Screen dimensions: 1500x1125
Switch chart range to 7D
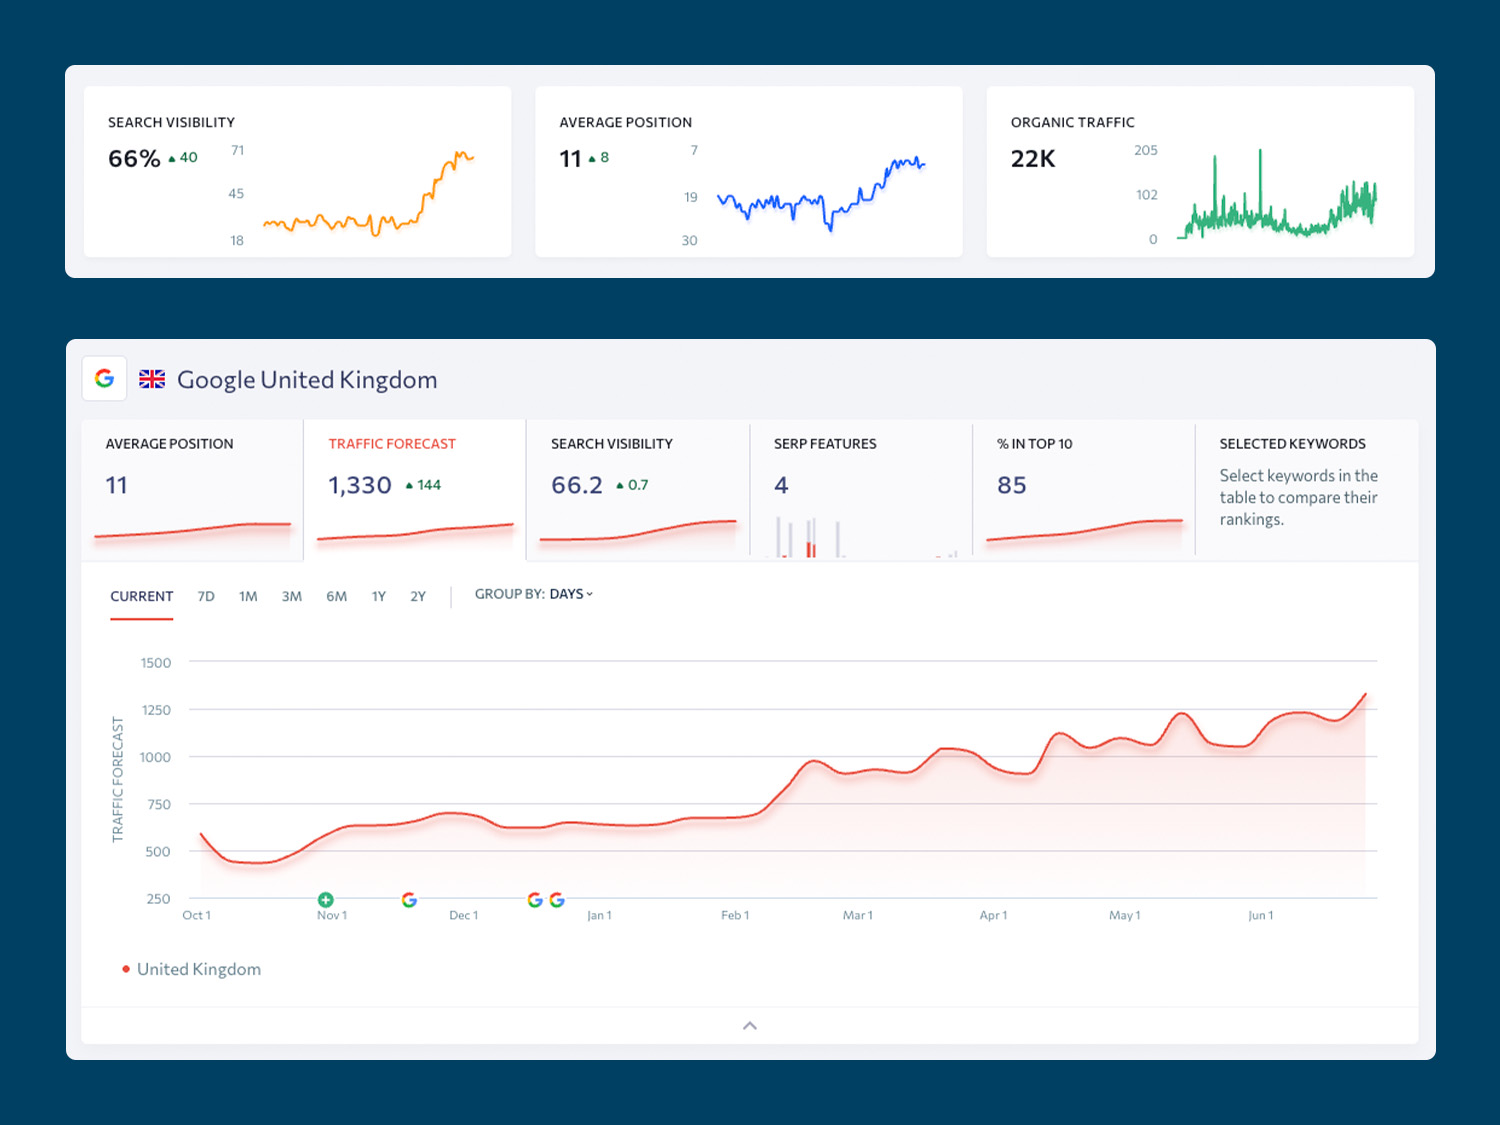206,596
